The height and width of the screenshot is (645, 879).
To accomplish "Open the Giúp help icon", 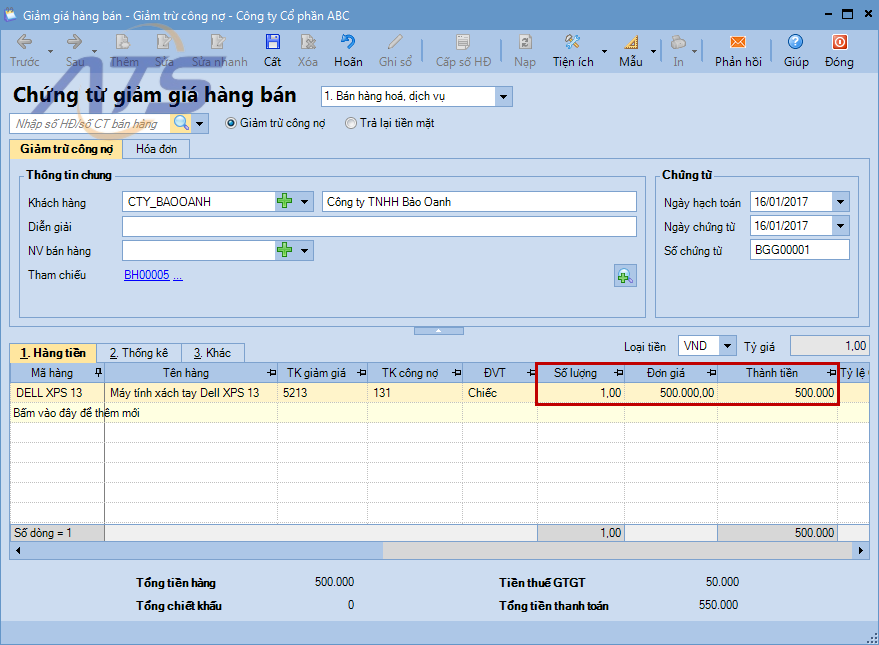I will pyautogui.click(x=796, y=43).
